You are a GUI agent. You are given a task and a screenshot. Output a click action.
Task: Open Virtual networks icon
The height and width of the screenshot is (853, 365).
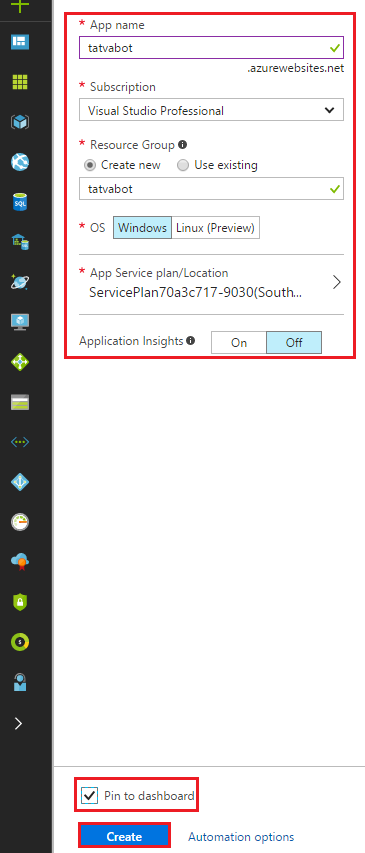20,442
